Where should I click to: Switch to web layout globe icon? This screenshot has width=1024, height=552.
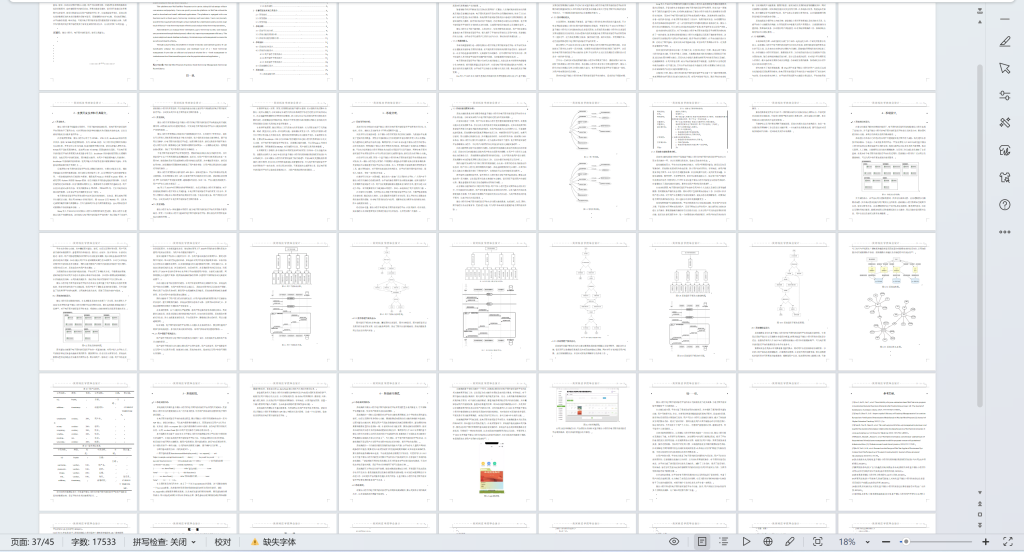768,542
